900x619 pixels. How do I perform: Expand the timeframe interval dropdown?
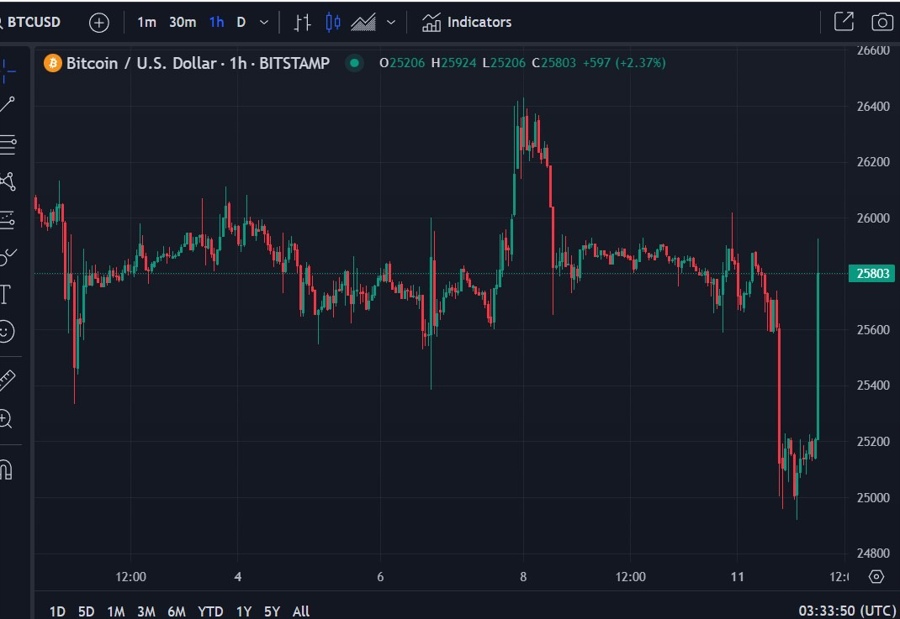(264, 22)
